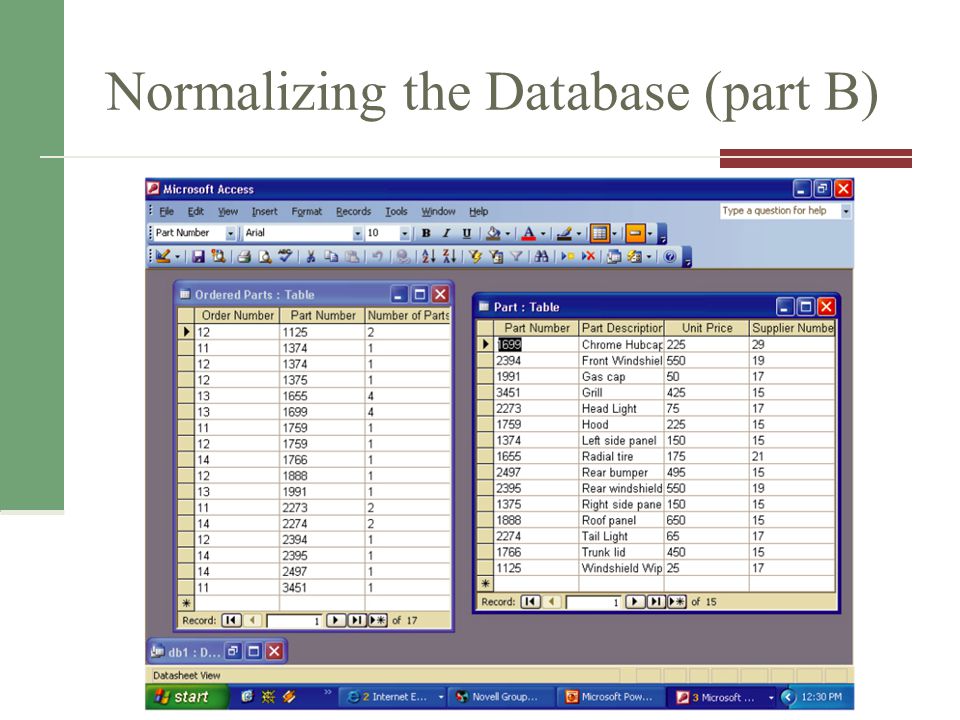The height and width of the screenshot is (720, 960).
Task: Open the font size 10 dropdown
Action: click(405, 233)
